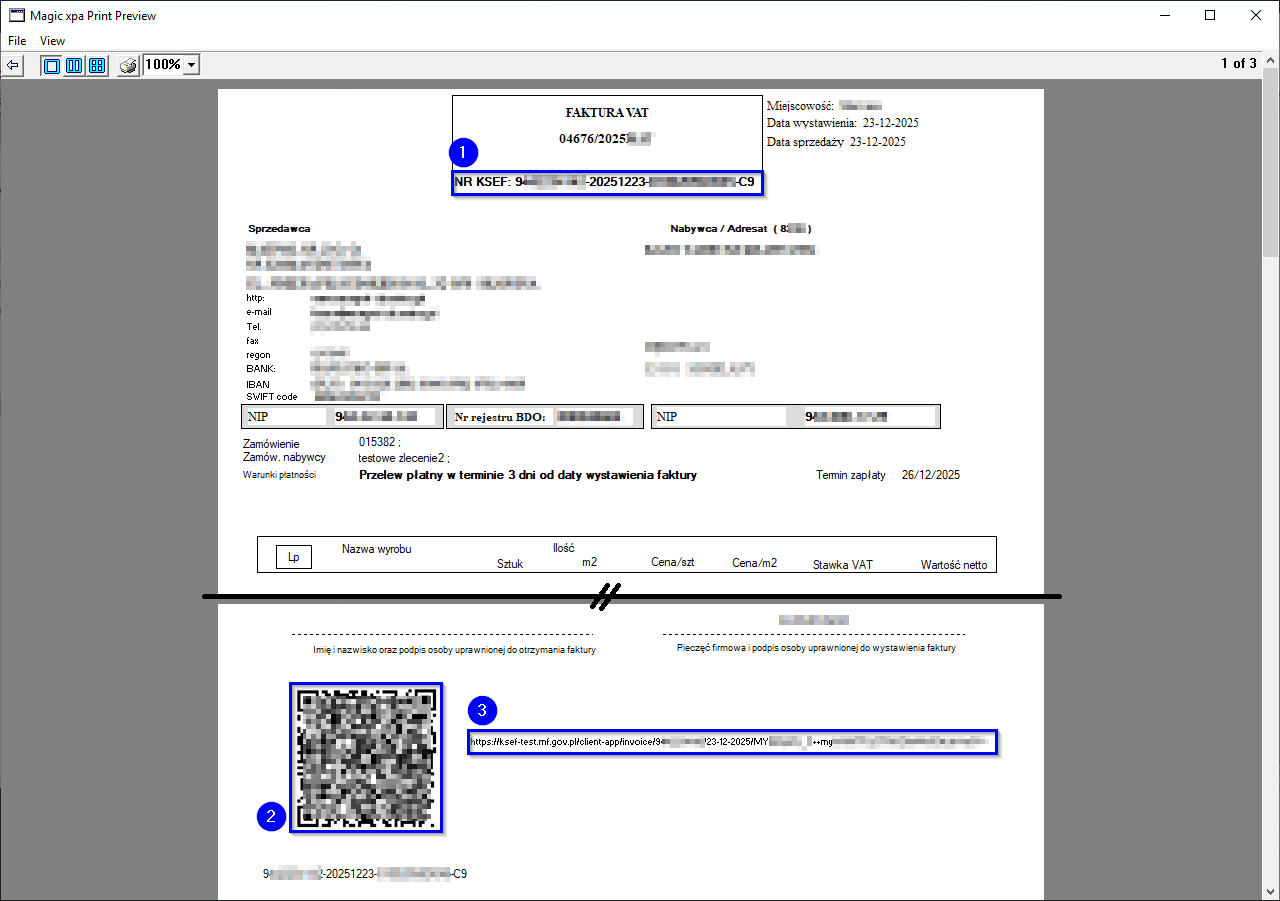Open the 100% zoom dropdown arrow
This screenshot has width=1280, height=901.
pos(192,65)
